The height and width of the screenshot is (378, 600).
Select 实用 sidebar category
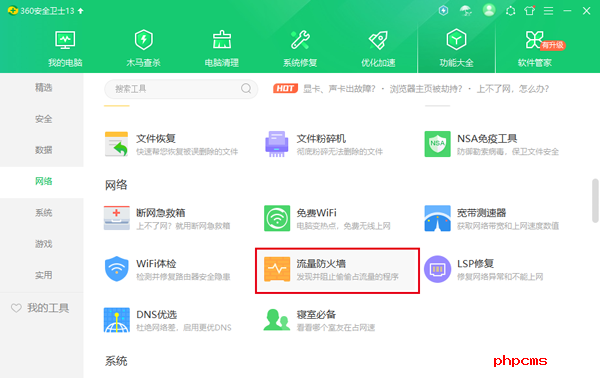click(x=44, y=275)
